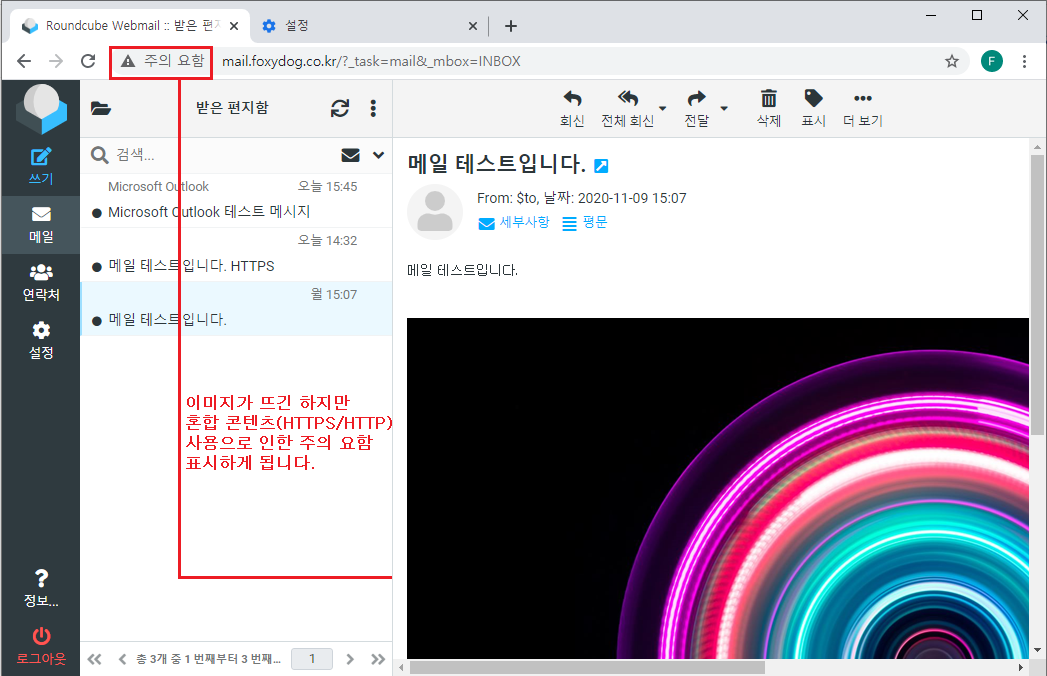Open the 메일 테스트입니다. HTTPS message
1047x676 pixels.
tap(236, 255)
